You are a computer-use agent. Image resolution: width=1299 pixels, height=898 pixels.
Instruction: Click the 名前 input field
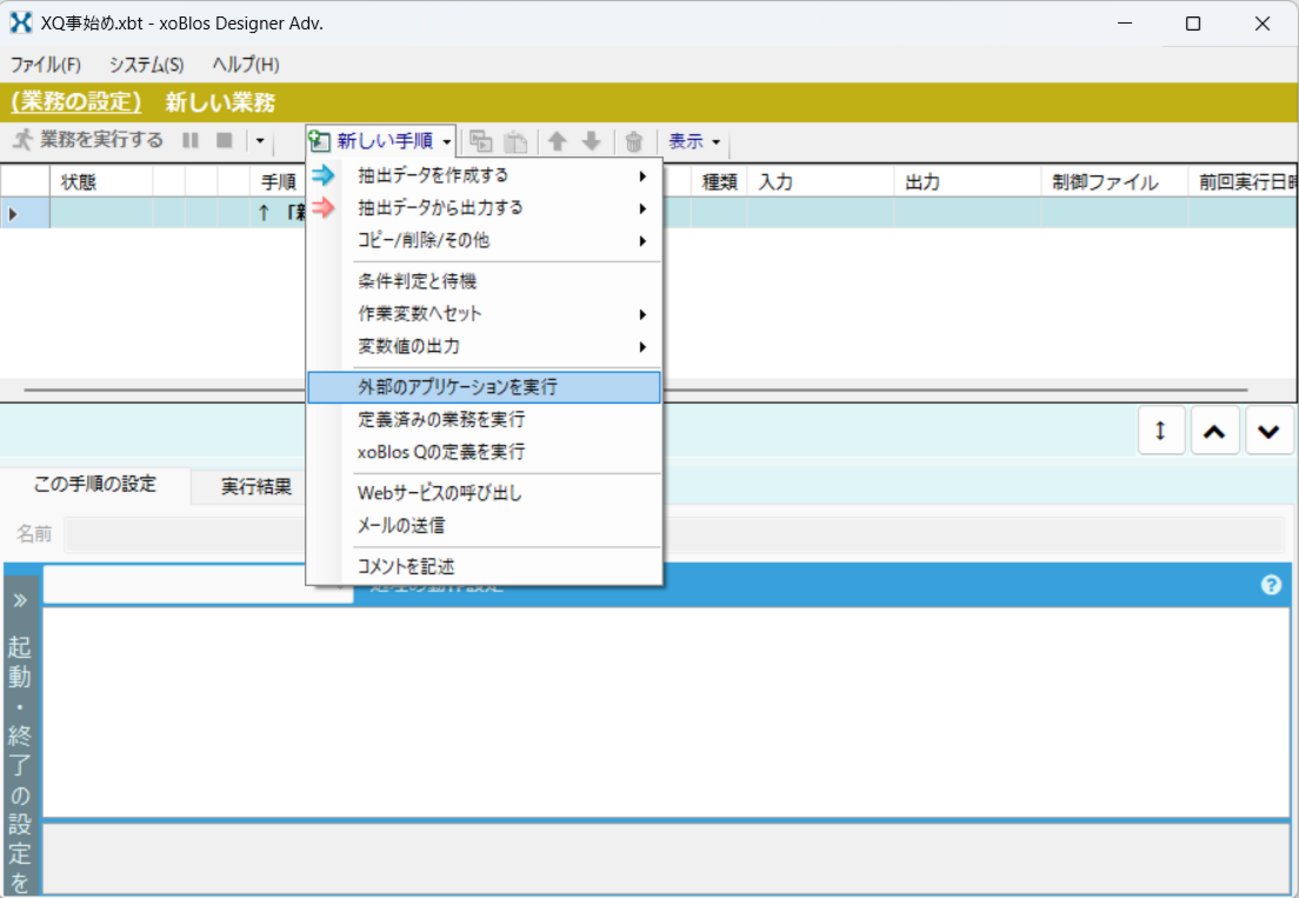(x=674, y=534)
